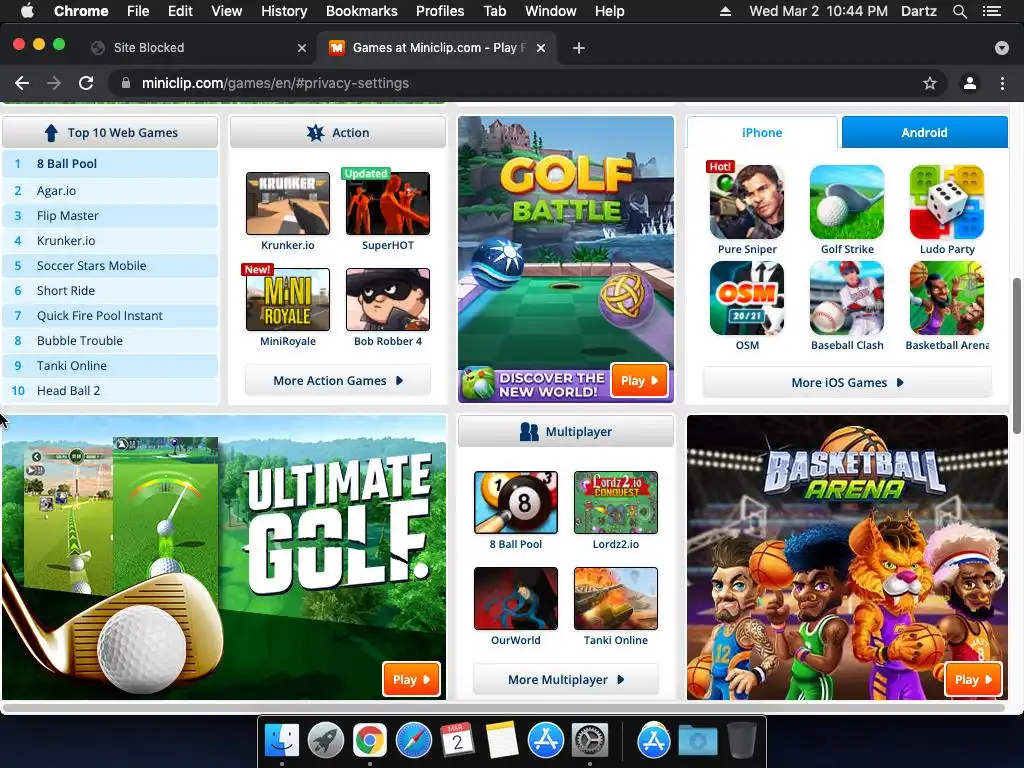This screenshot has width=1024, height=768.
Task: Open Flip Master in the top 10 list
Action: [x=110, y=216]
